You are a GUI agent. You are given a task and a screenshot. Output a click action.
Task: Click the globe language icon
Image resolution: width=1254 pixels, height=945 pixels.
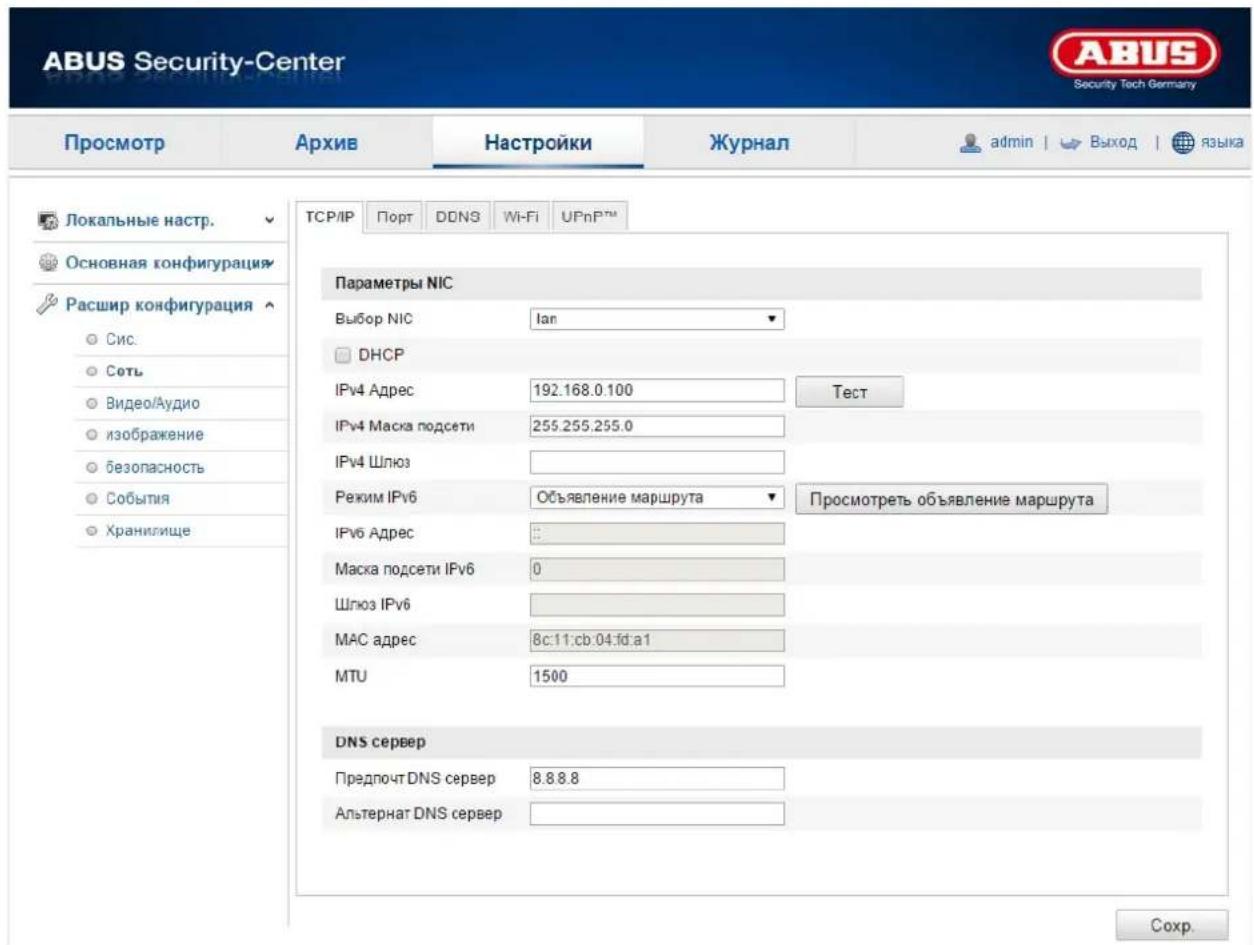1182,143
